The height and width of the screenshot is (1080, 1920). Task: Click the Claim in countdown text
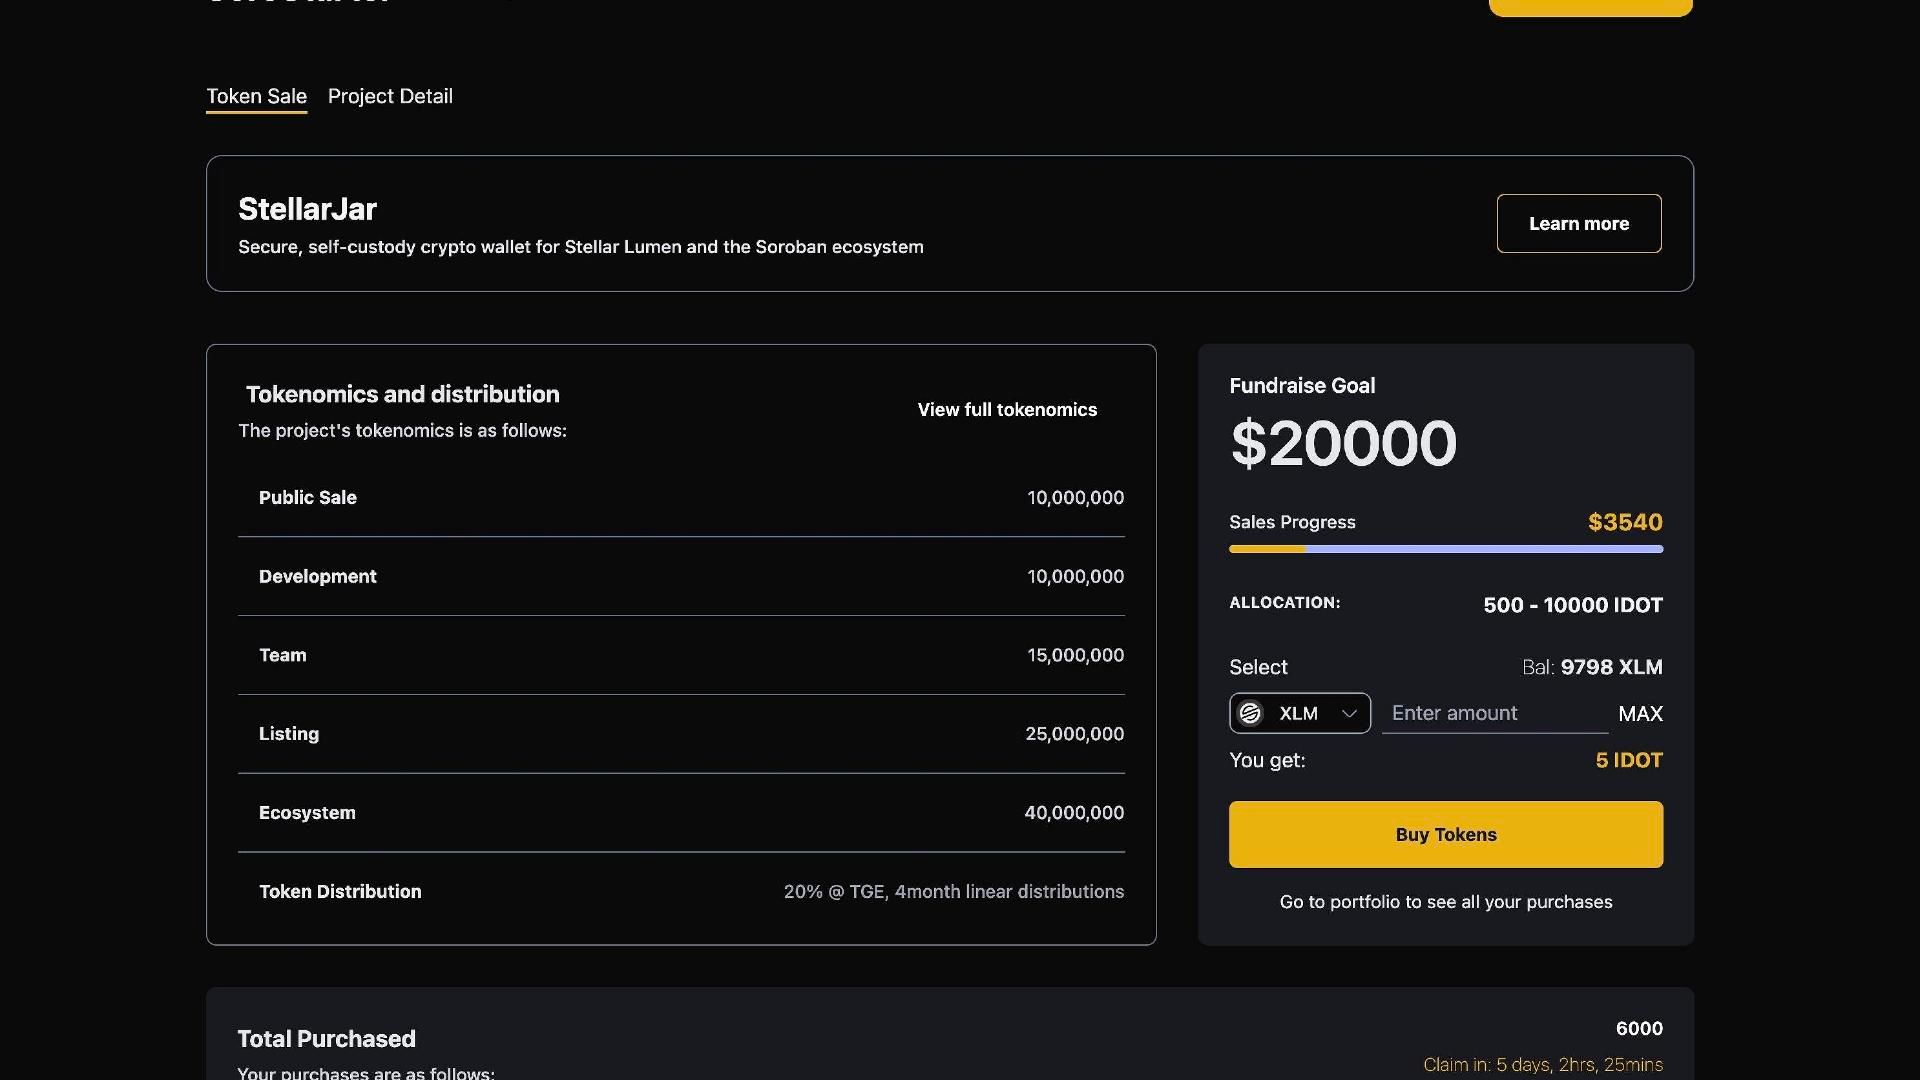pyautogui.click(x=1542, y=1064)
